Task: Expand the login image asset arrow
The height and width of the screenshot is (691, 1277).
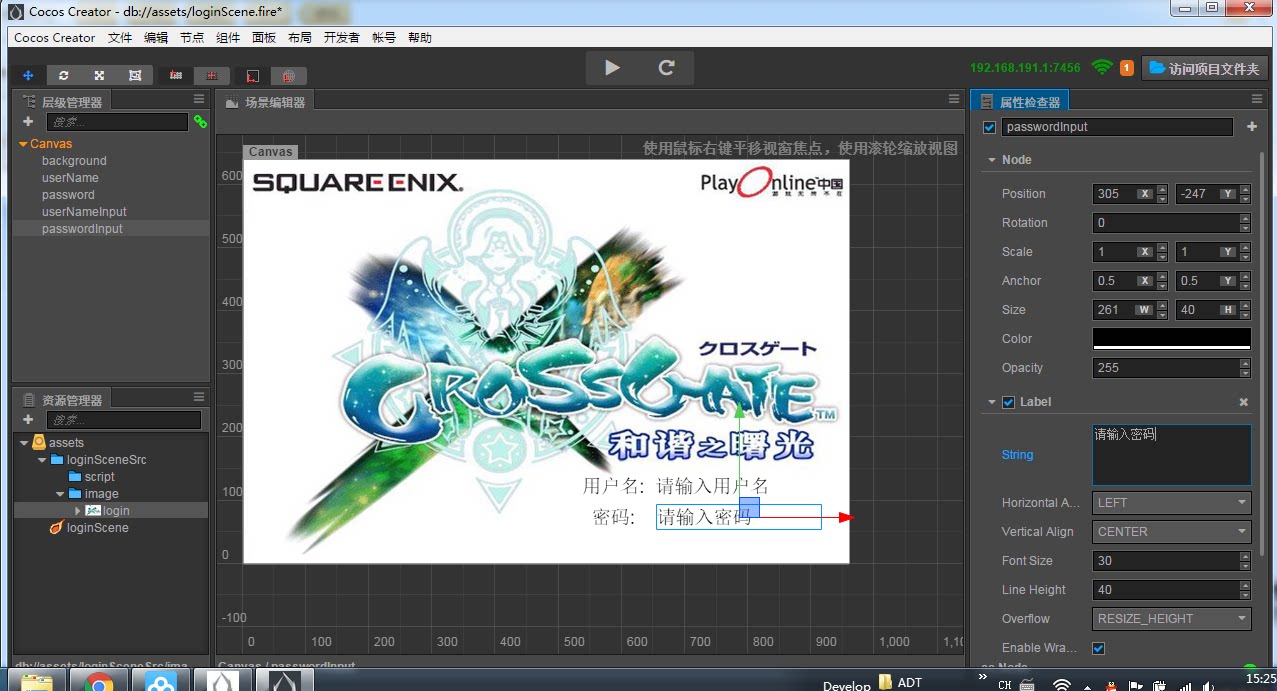Action: tap(78, 511)
